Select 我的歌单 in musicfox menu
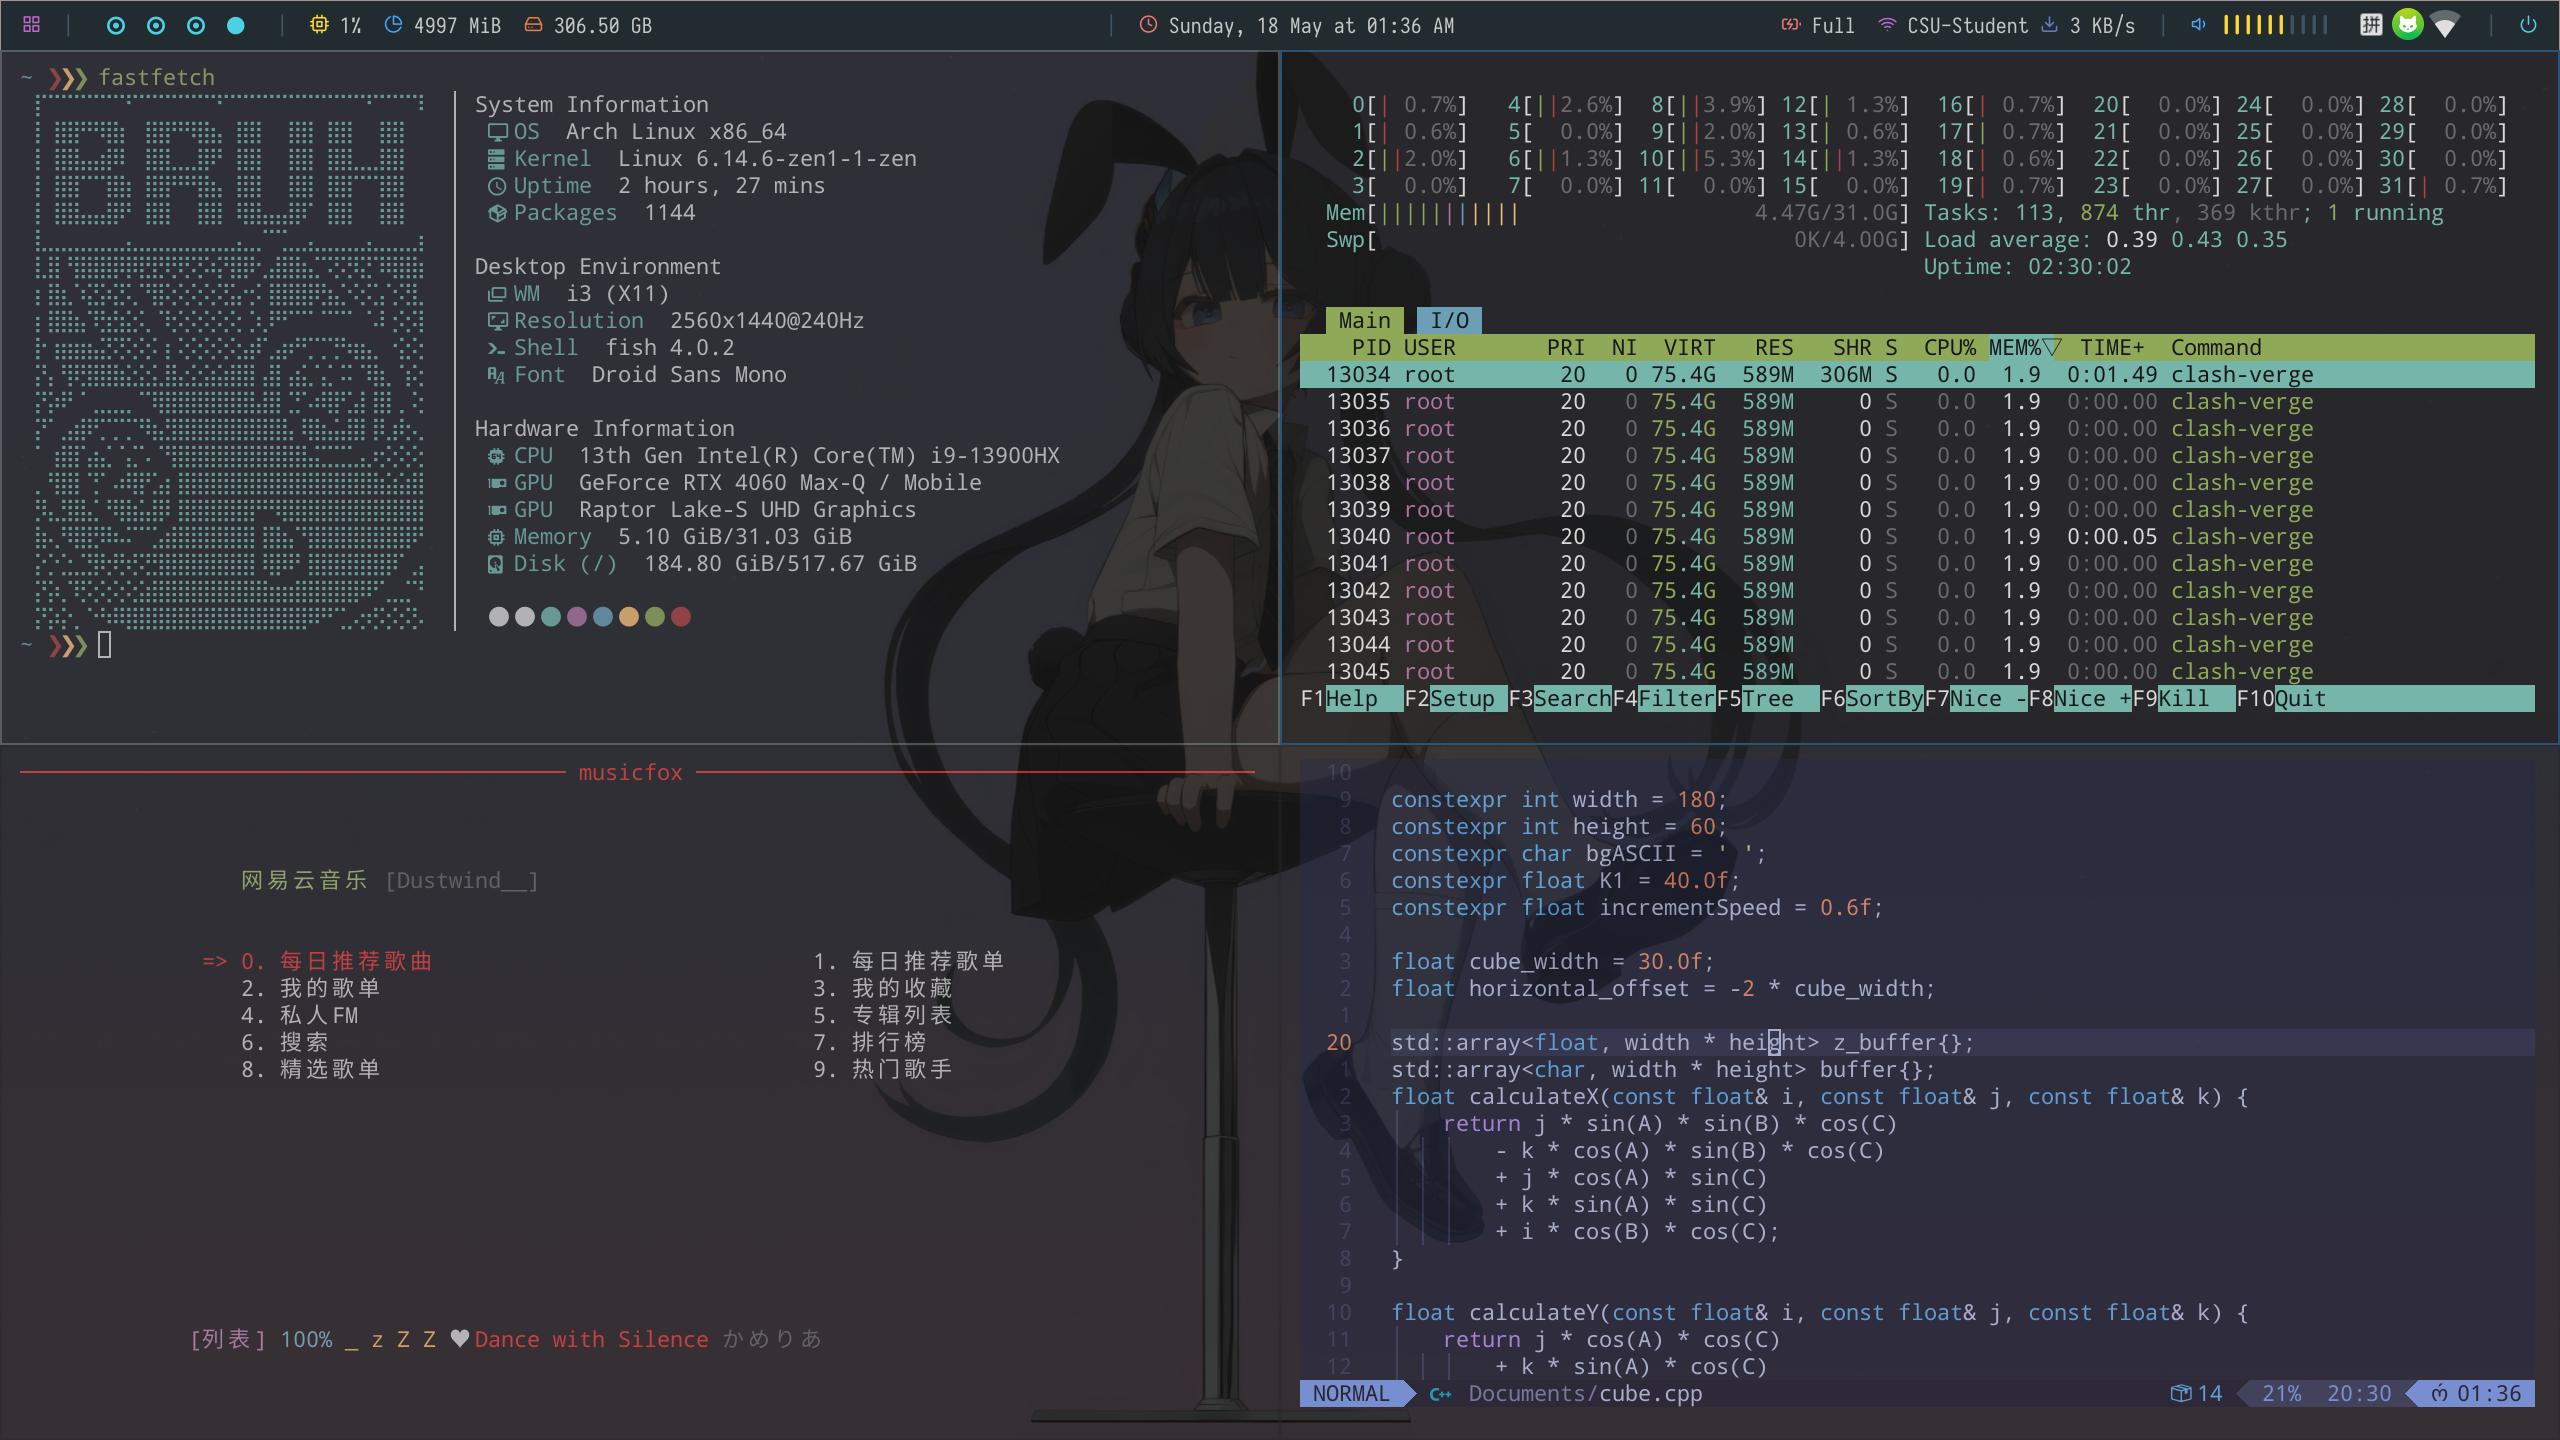This screenshot has width=2560, height=1440. [329, 988]
